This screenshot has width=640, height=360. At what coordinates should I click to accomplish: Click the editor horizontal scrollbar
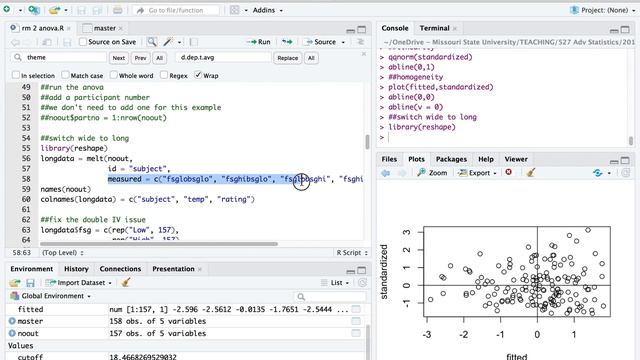point(159,244)
